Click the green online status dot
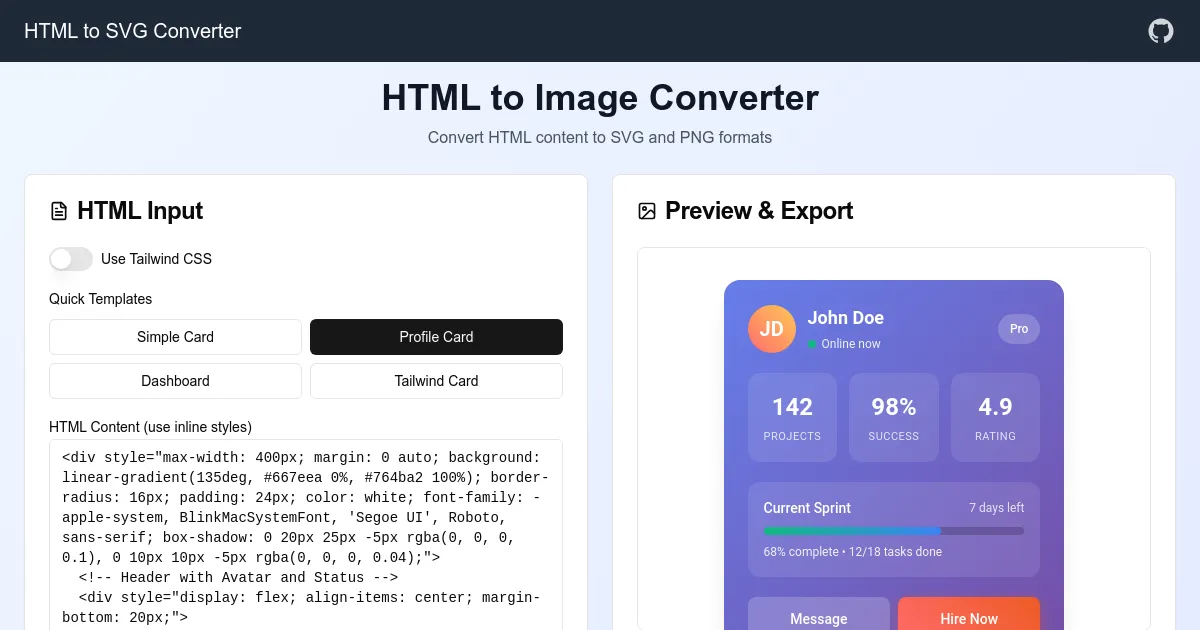Viewport: 1200px width, 630px height. click(812, 343)
